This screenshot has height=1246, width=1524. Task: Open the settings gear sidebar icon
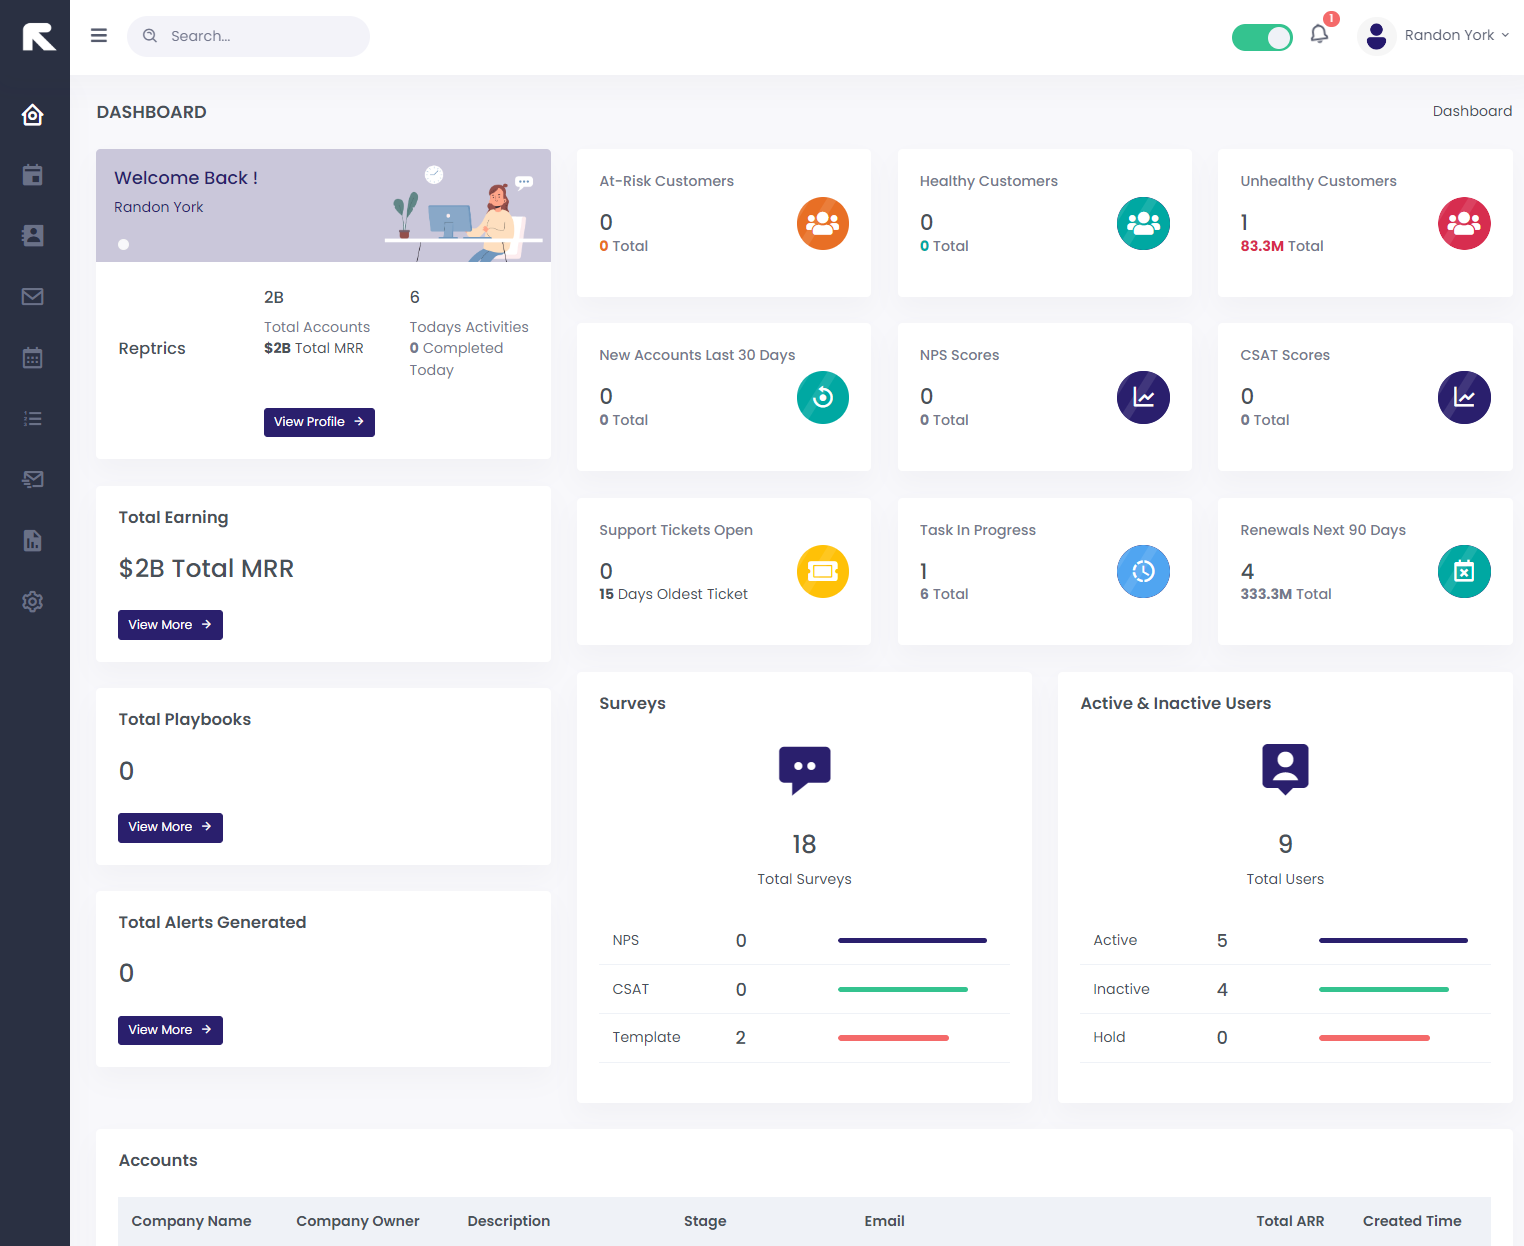[x=33, y=602]
